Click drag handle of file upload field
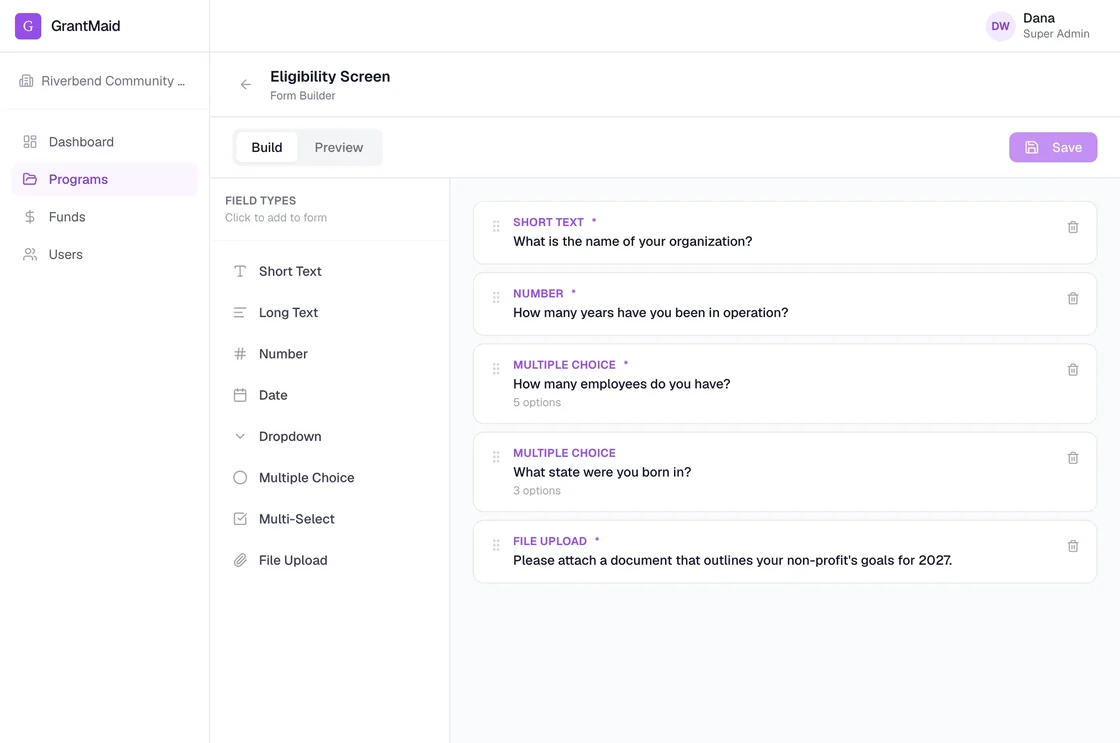 pos(496,546)
